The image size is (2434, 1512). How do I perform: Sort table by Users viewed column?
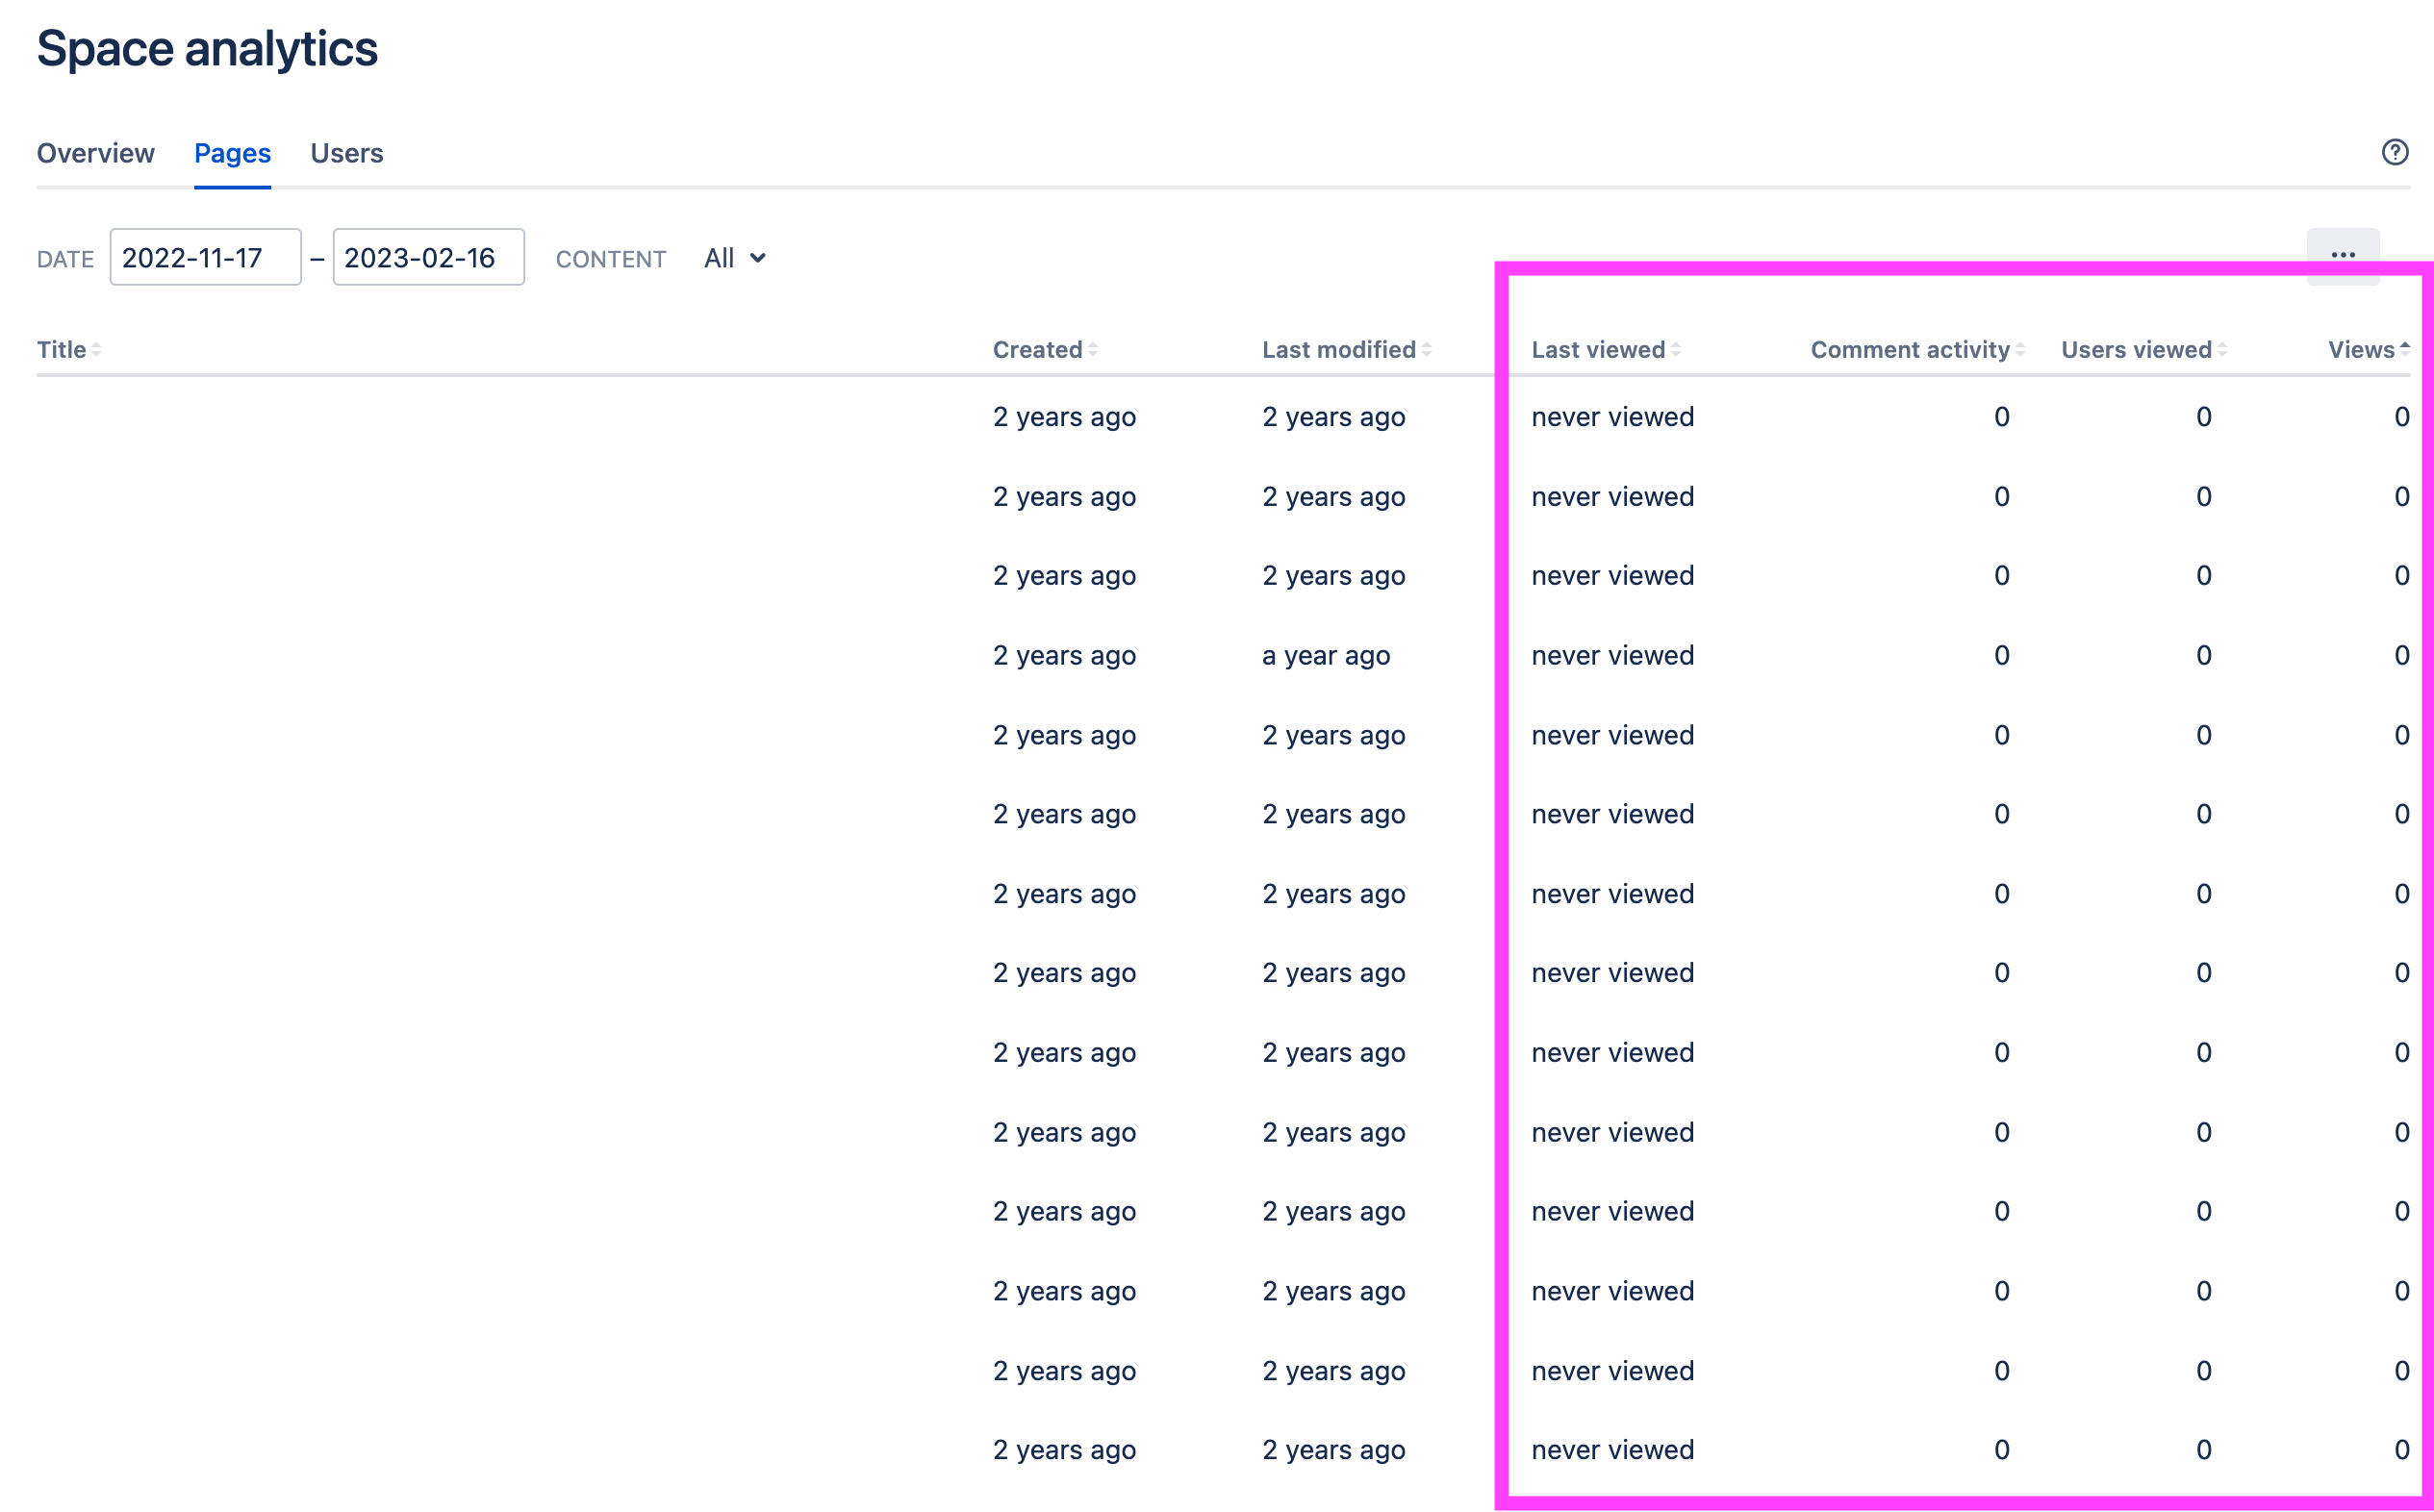pos(2143,350)
